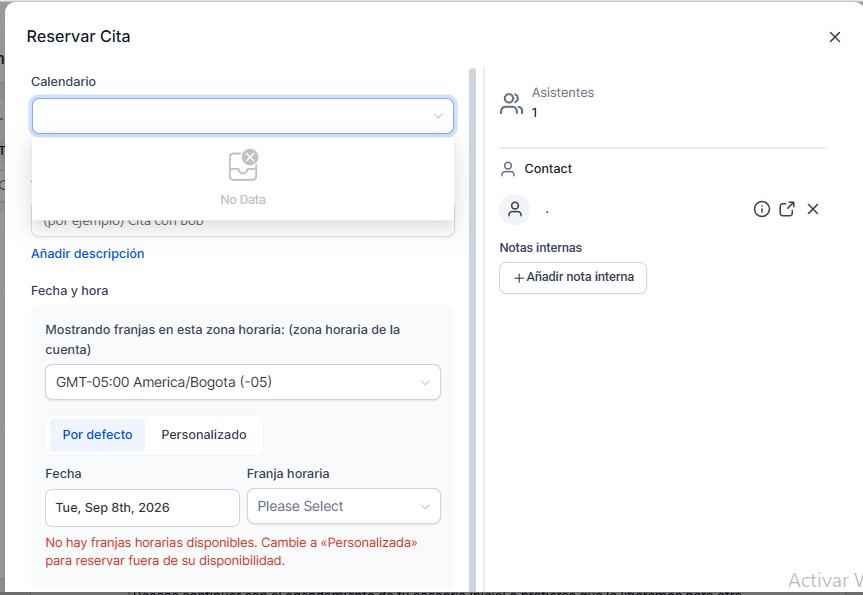Click the Añadir descripción link
Viewport: 863px width, 595px height.
click(88, 254)
